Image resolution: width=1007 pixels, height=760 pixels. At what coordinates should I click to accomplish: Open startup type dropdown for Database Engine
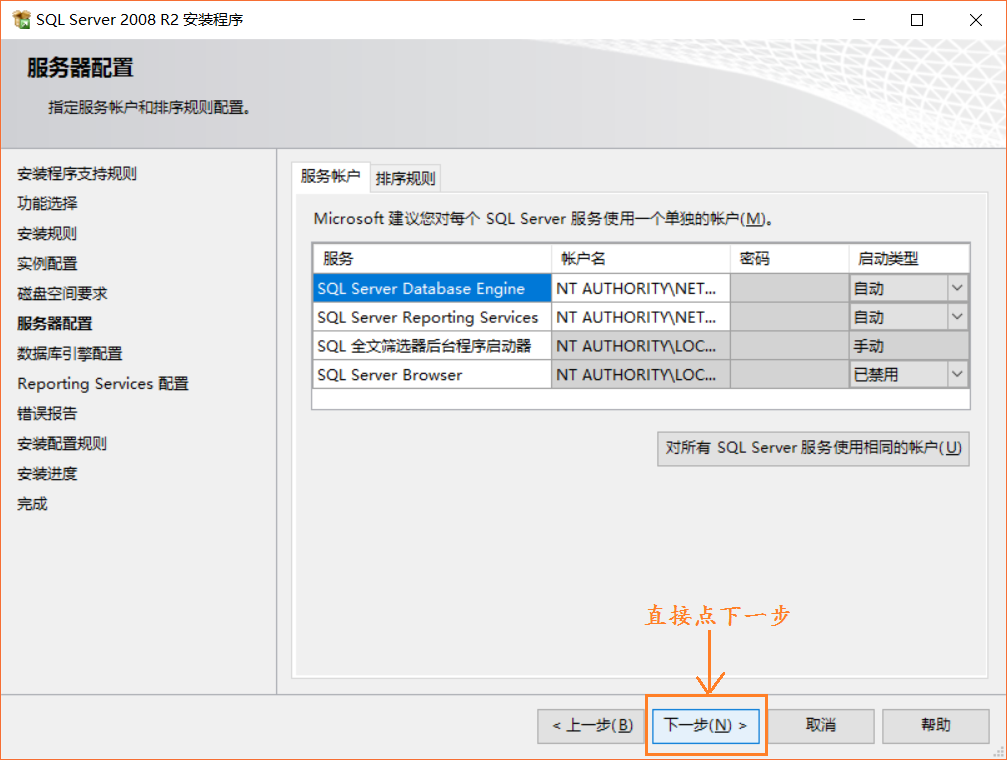(x=957, y=288)
